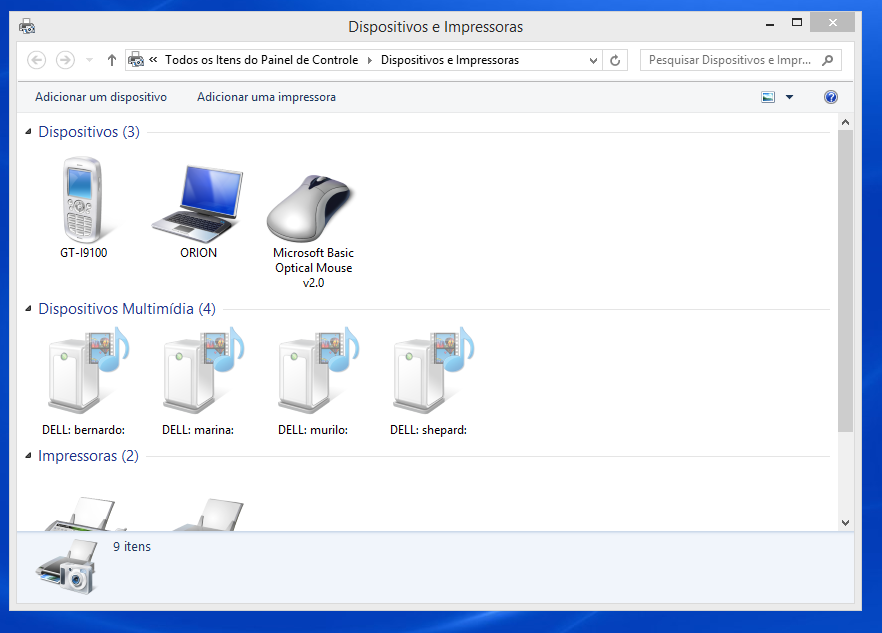The width and height of the screenshot is (882, 633).
Task: Open the view options dropdown arrow
Action: (x=789, y=97)
